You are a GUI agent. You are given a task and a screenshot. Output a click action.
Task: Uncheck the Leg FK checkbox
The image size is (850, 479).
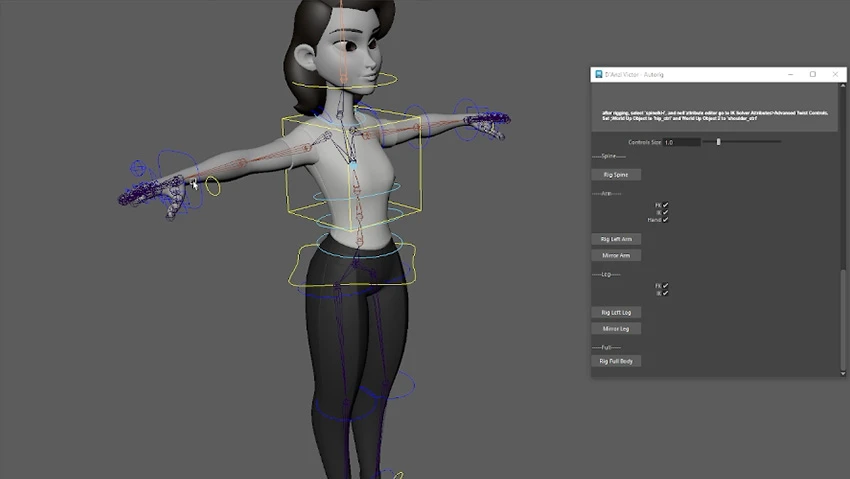click(x=665, y=286)
